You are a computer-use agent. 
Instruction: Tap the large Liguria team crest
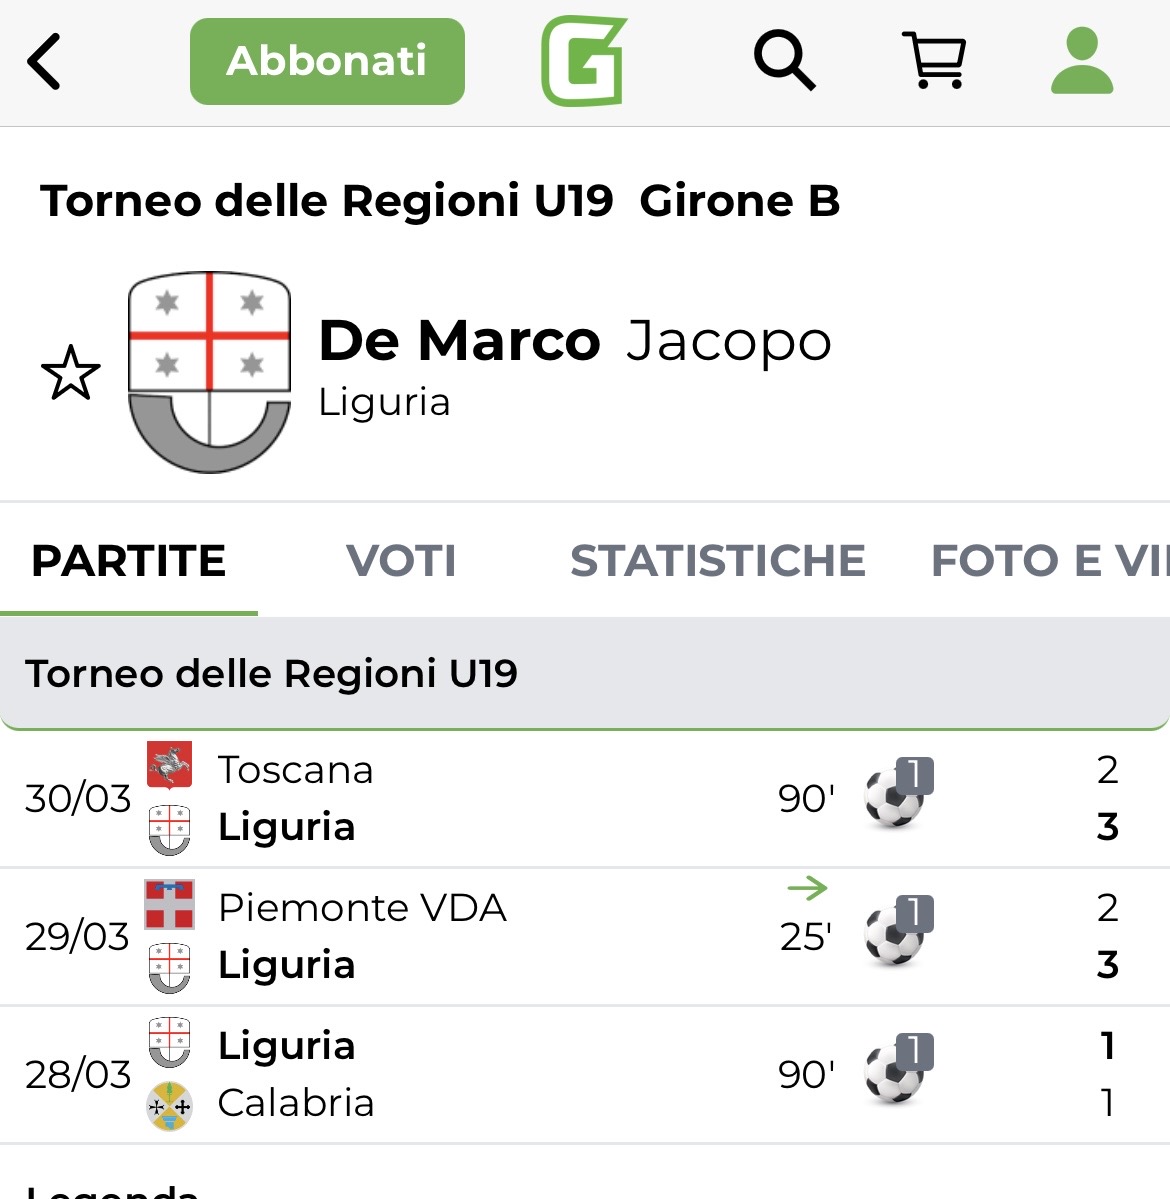click(209, 372)
